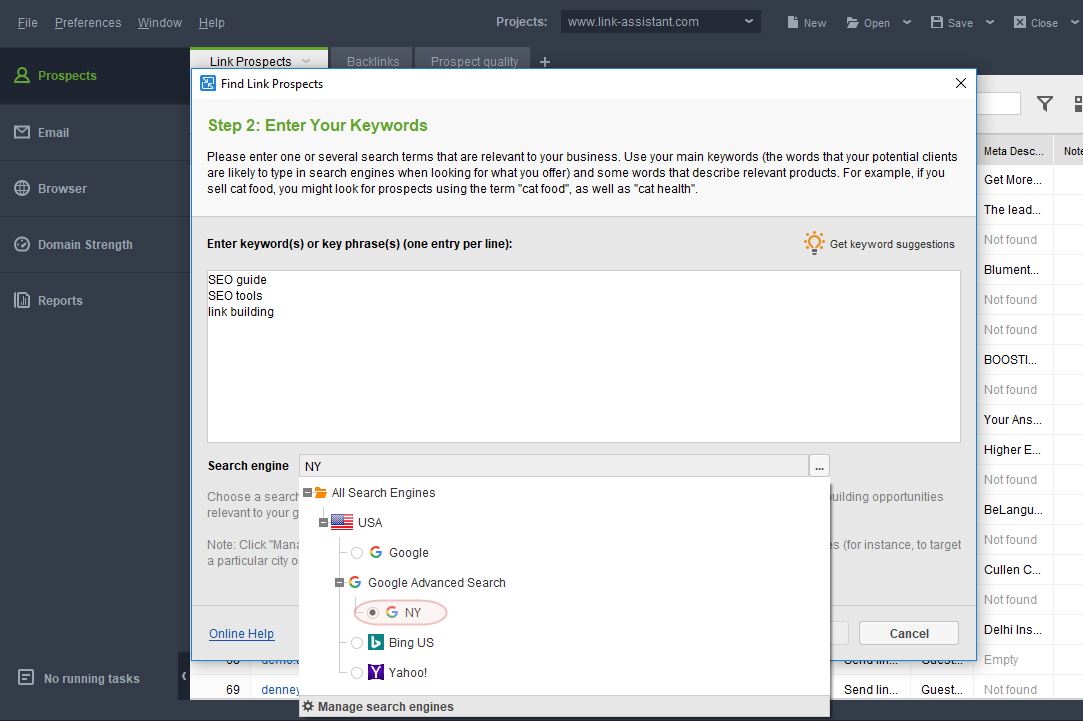The width and height of the screenshot is (1083, 721).
Task: Click the 'Higher E...' meta description cell
Action: [x=1014, y=450]
